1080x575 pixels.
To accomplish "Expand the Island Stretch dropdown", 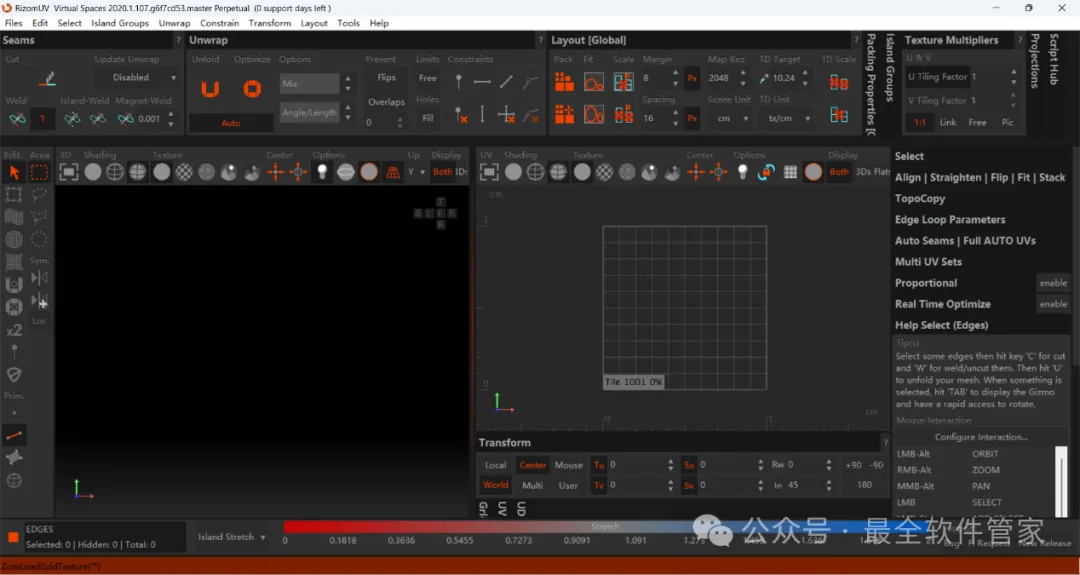I will coord(232,537).
